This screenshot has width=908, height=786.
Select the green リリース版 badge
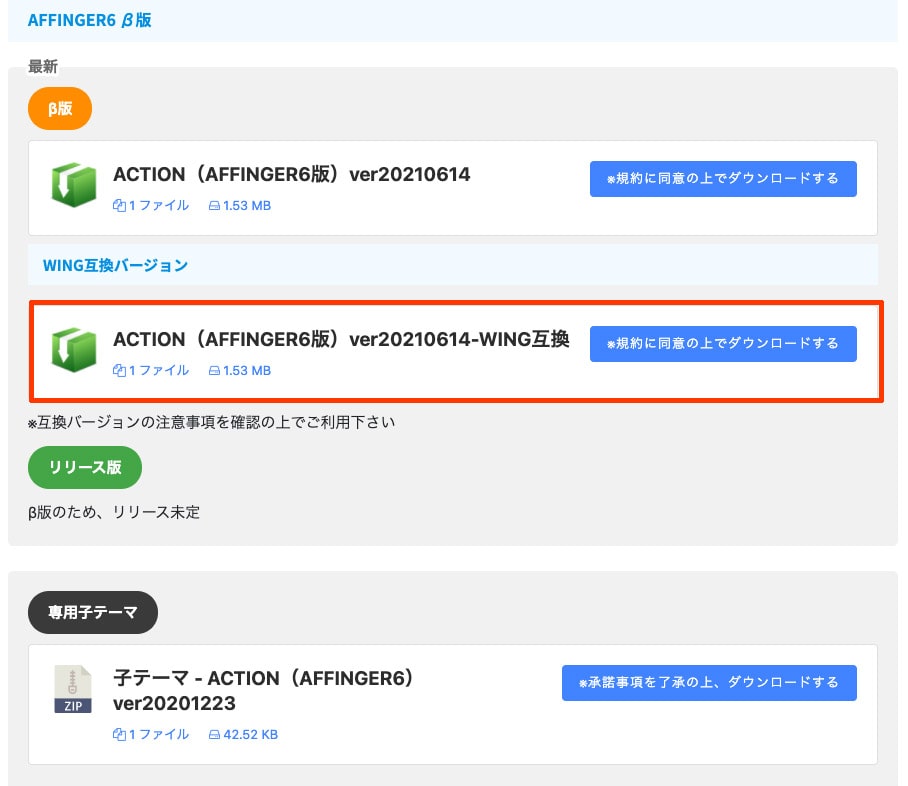[x=85, y=467]
